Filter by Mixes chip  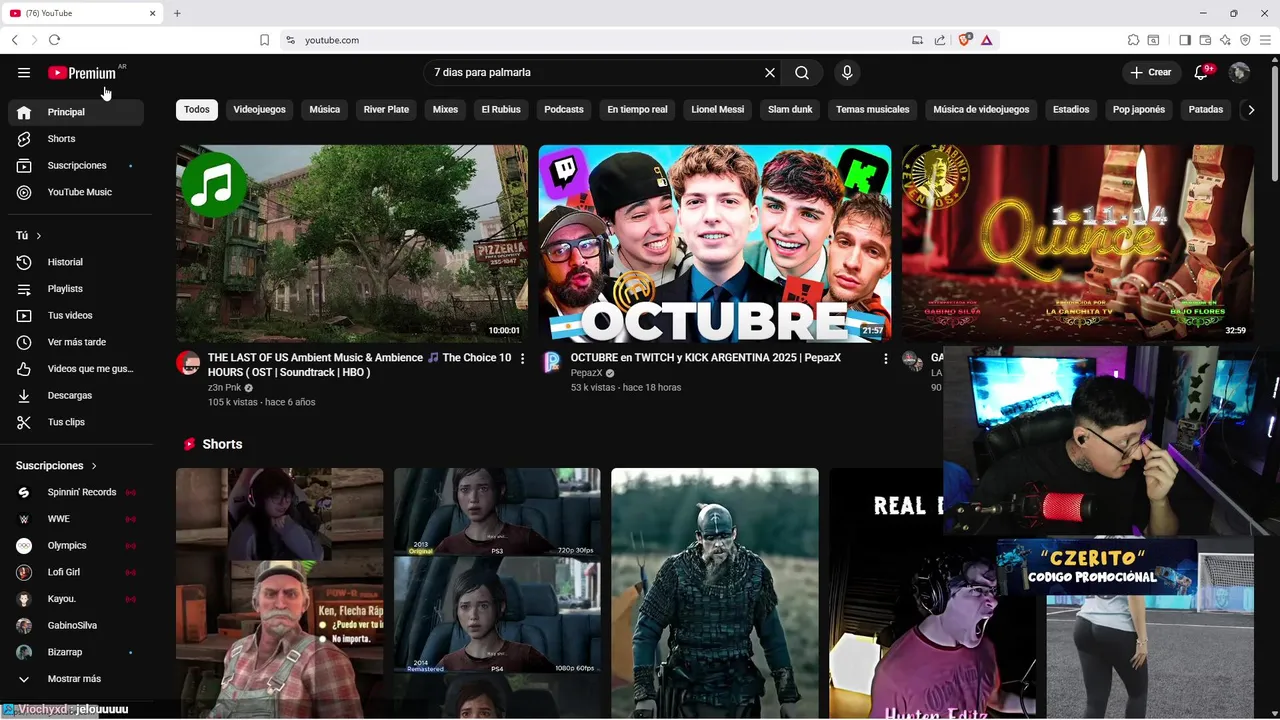coord(445,110)
